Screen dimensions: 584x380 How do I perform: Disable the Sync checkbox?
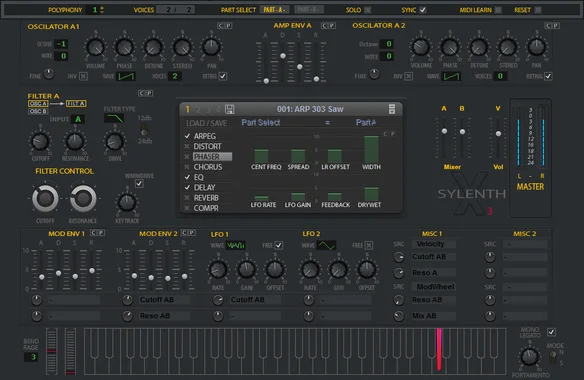coord(423,10)
